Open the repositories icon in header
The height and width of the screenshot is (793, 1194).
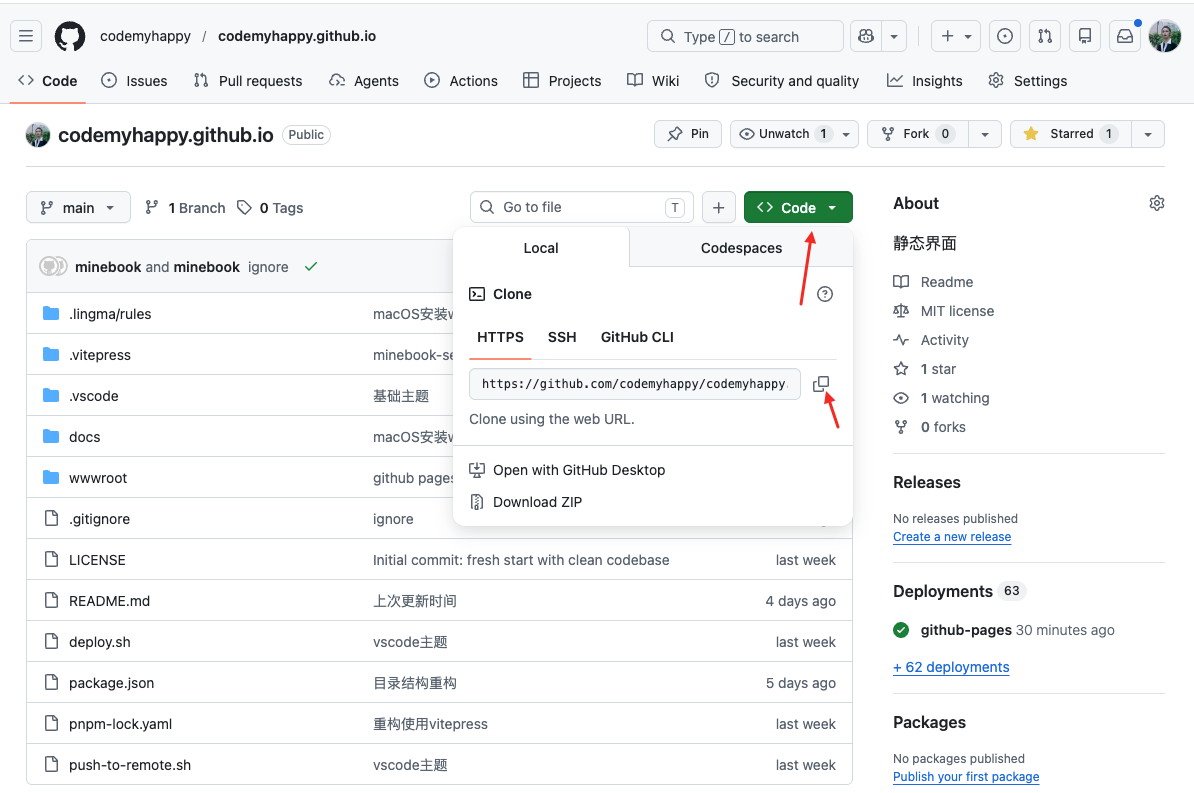coord(1085,36)
